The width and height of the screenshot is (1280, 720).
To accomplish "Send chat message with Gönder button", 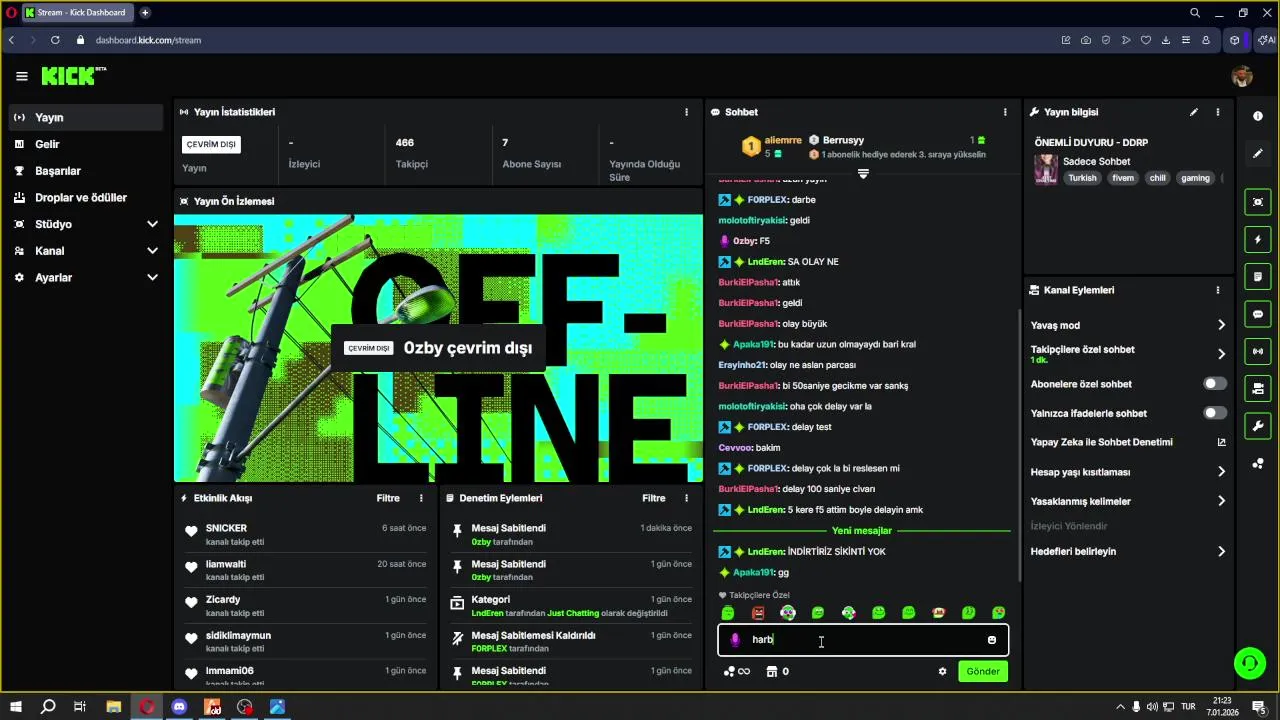I will pos(982,672).
